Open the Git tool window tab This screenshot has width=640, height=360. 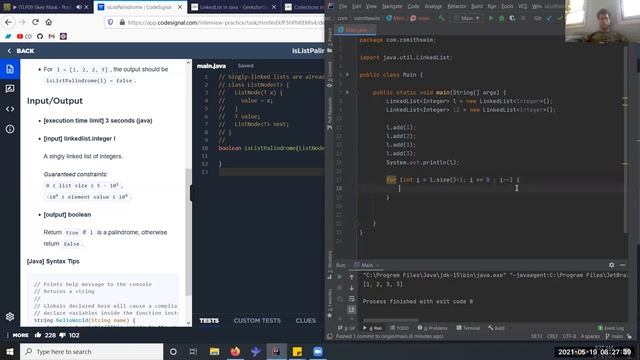(347, 328)
